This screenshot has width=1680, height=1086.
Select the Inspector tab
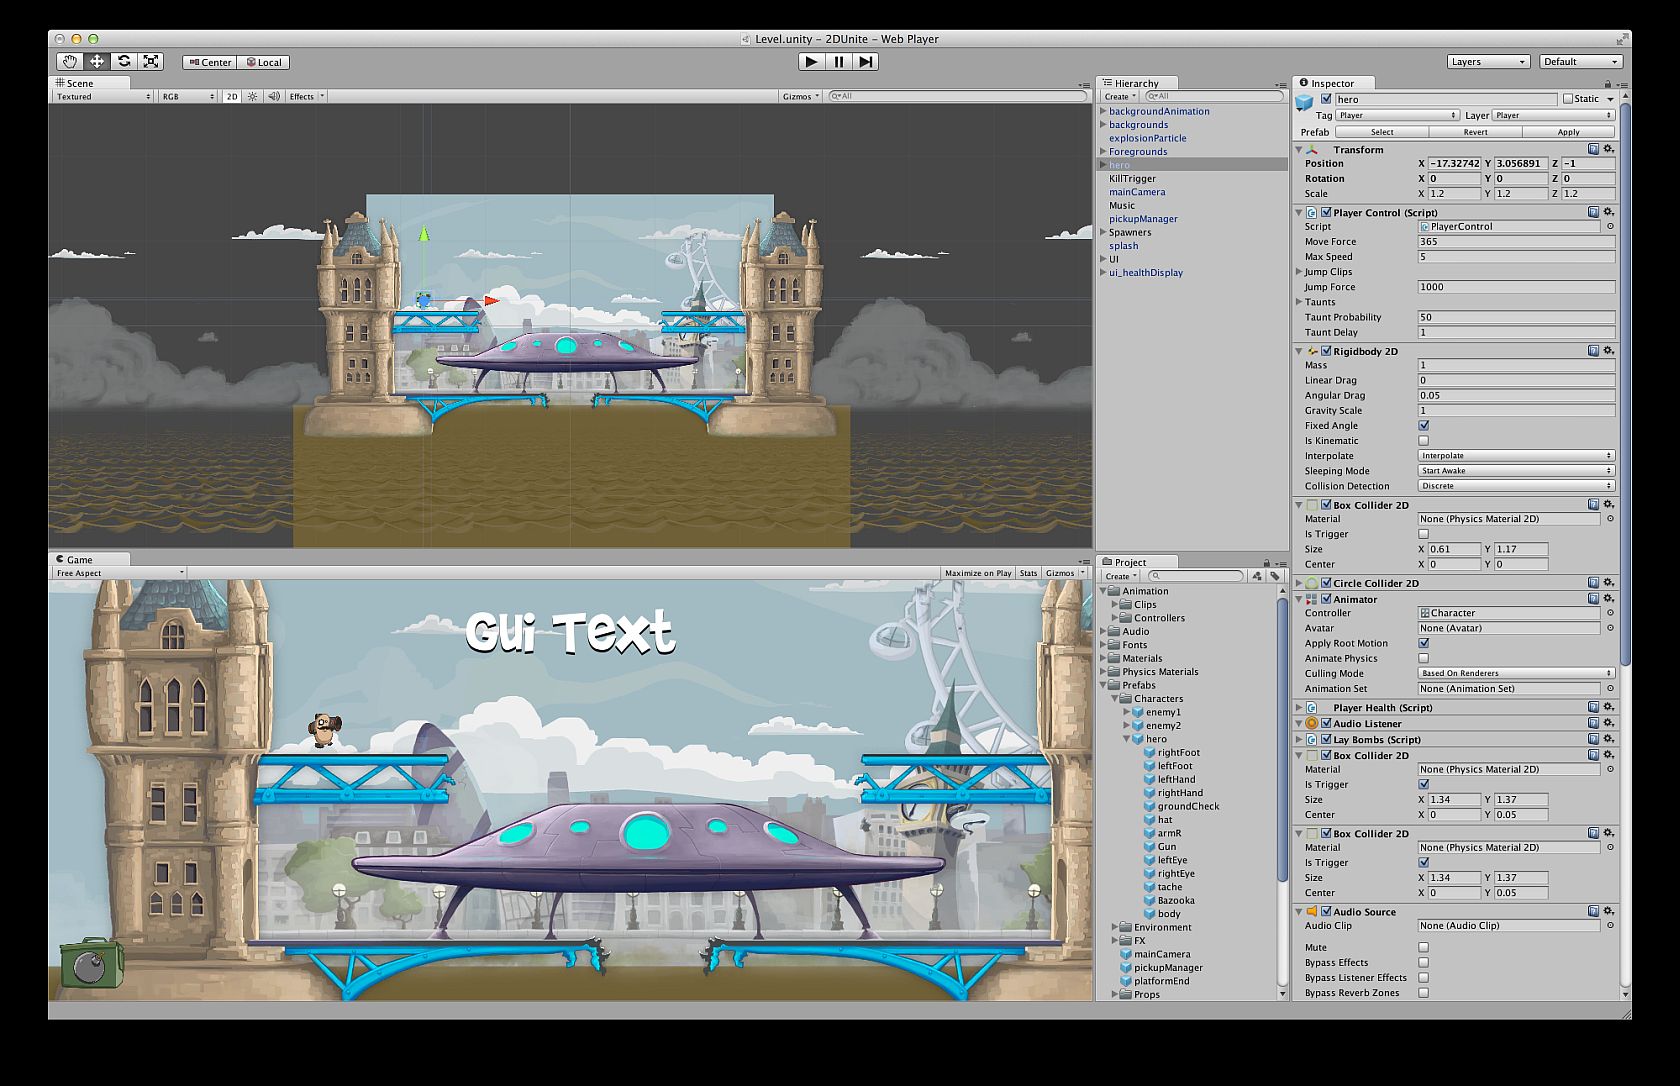pos(1334,83)
